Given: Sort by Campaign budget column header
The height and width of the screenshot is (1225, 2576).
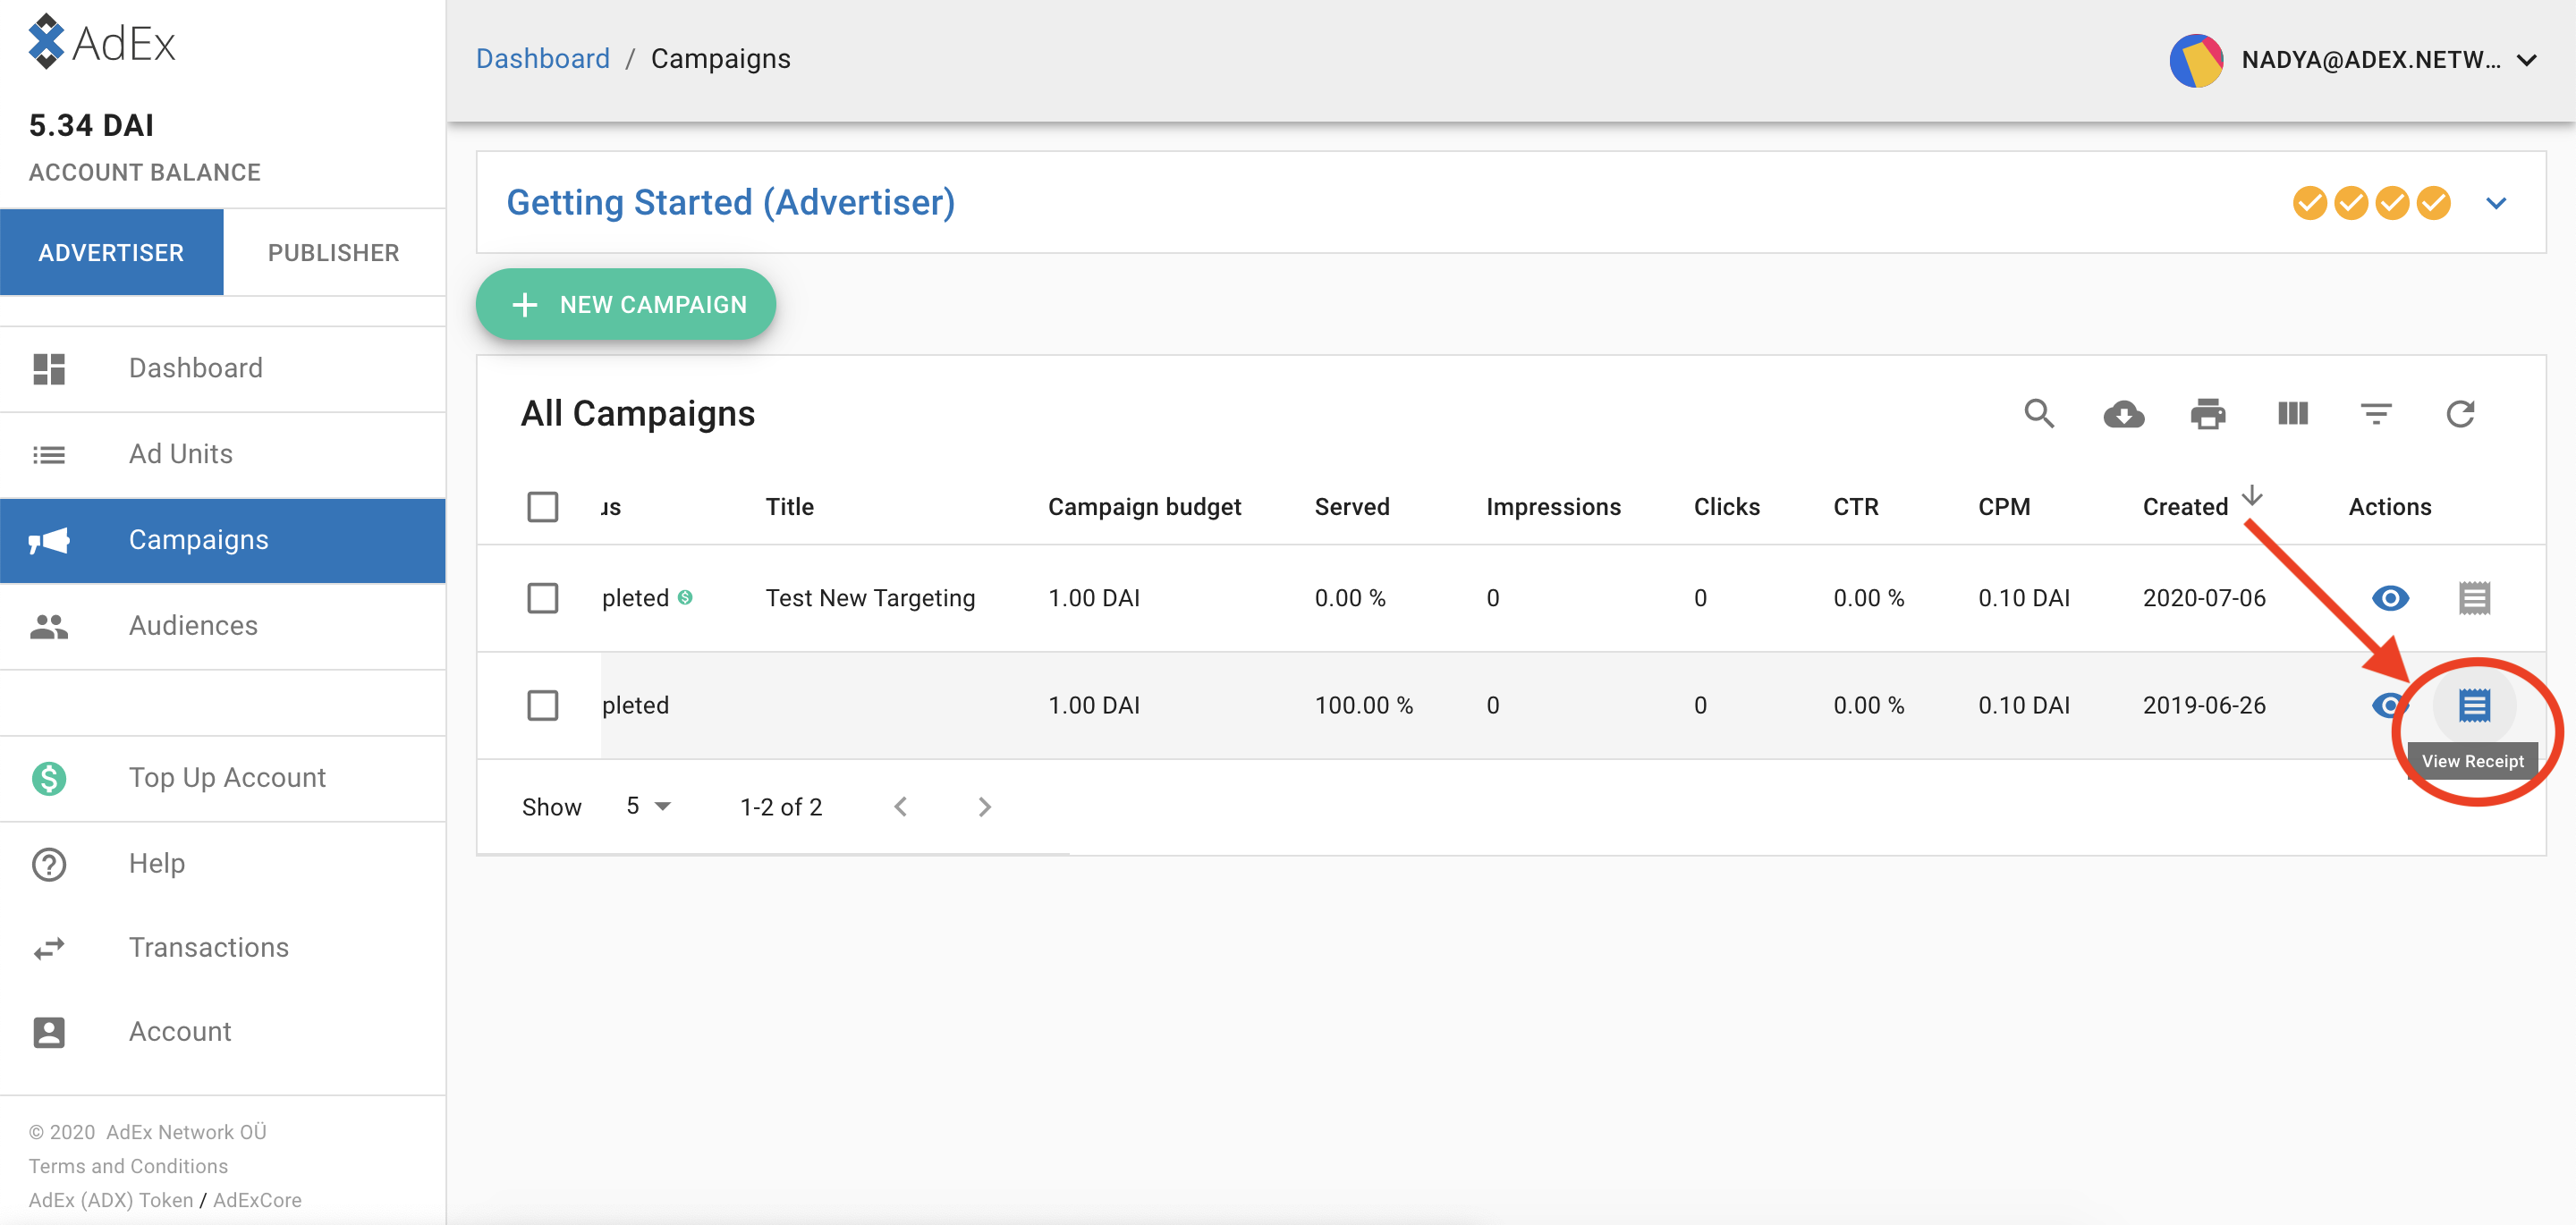Looking at the screenshot, I should click(x=1144, y=507).
